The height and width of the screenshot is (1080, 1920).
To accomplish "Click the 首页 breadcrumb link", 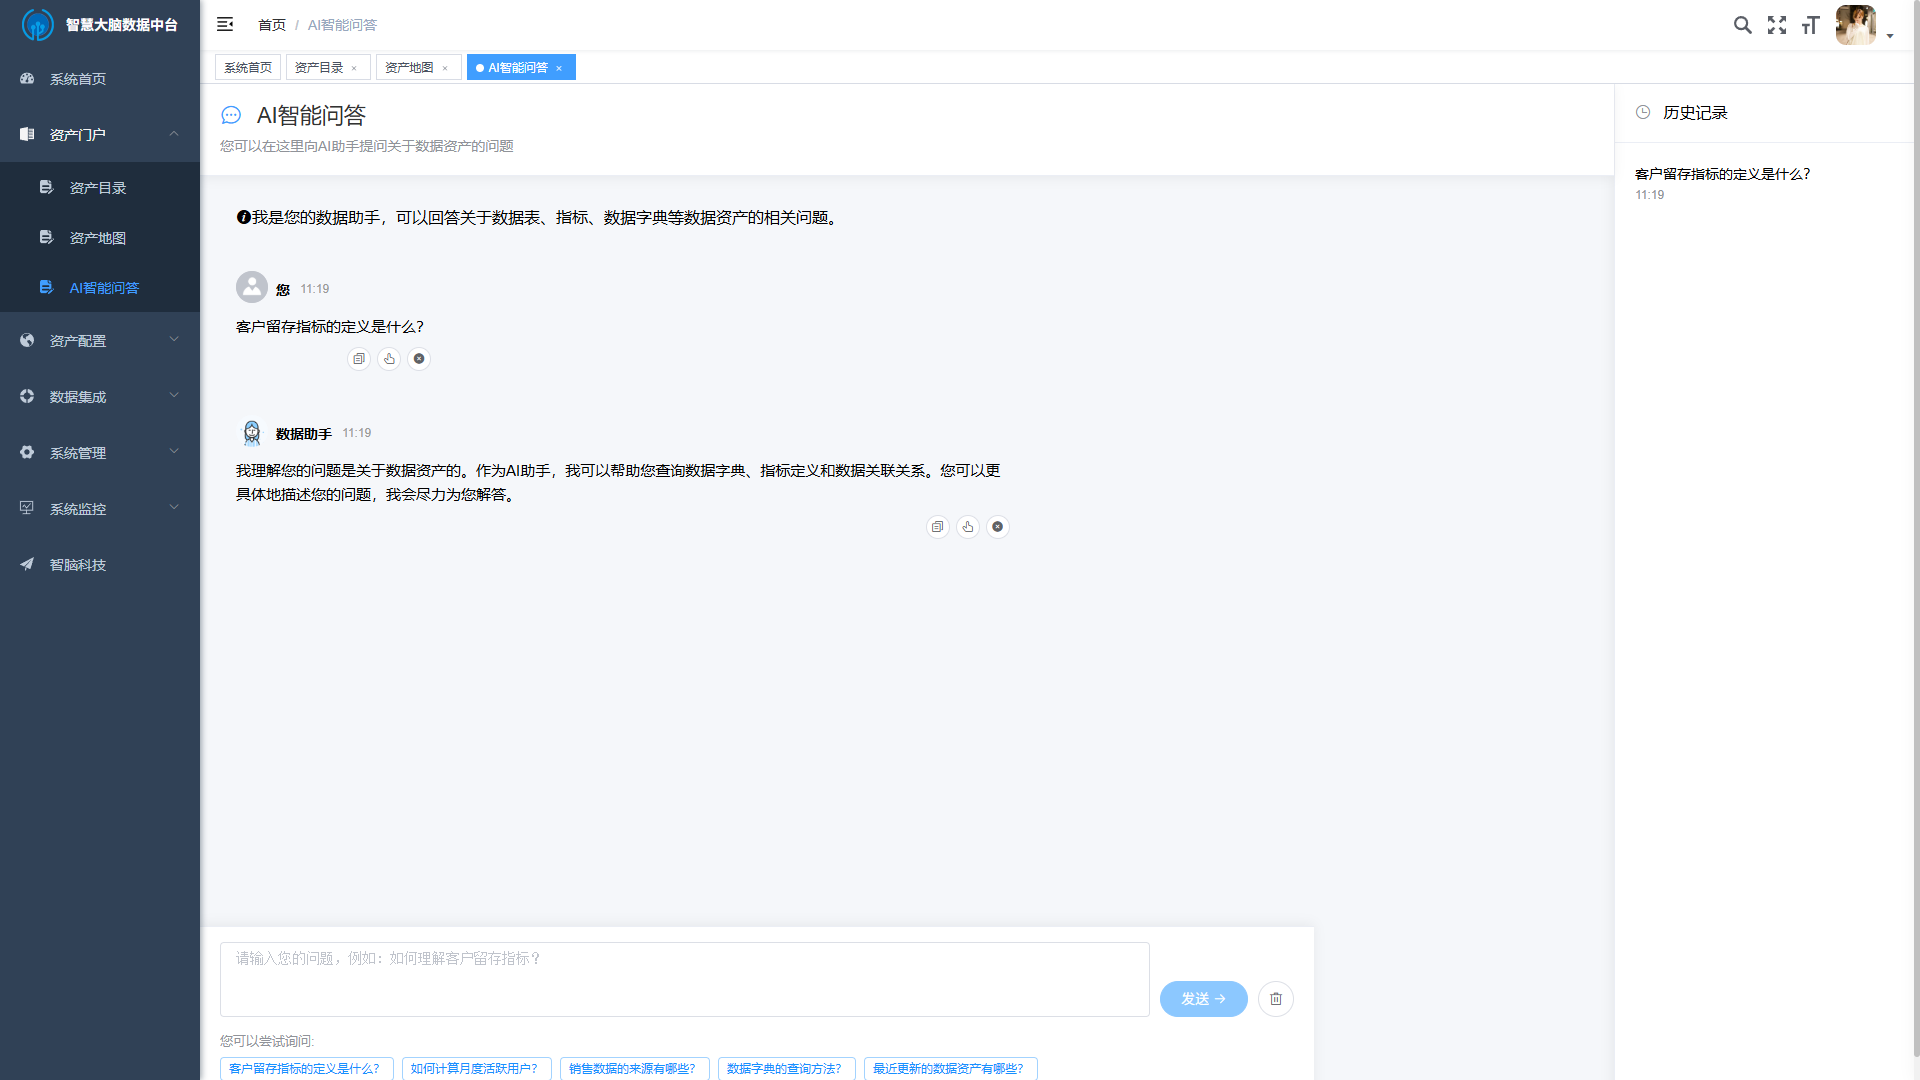I will [271, 25].
